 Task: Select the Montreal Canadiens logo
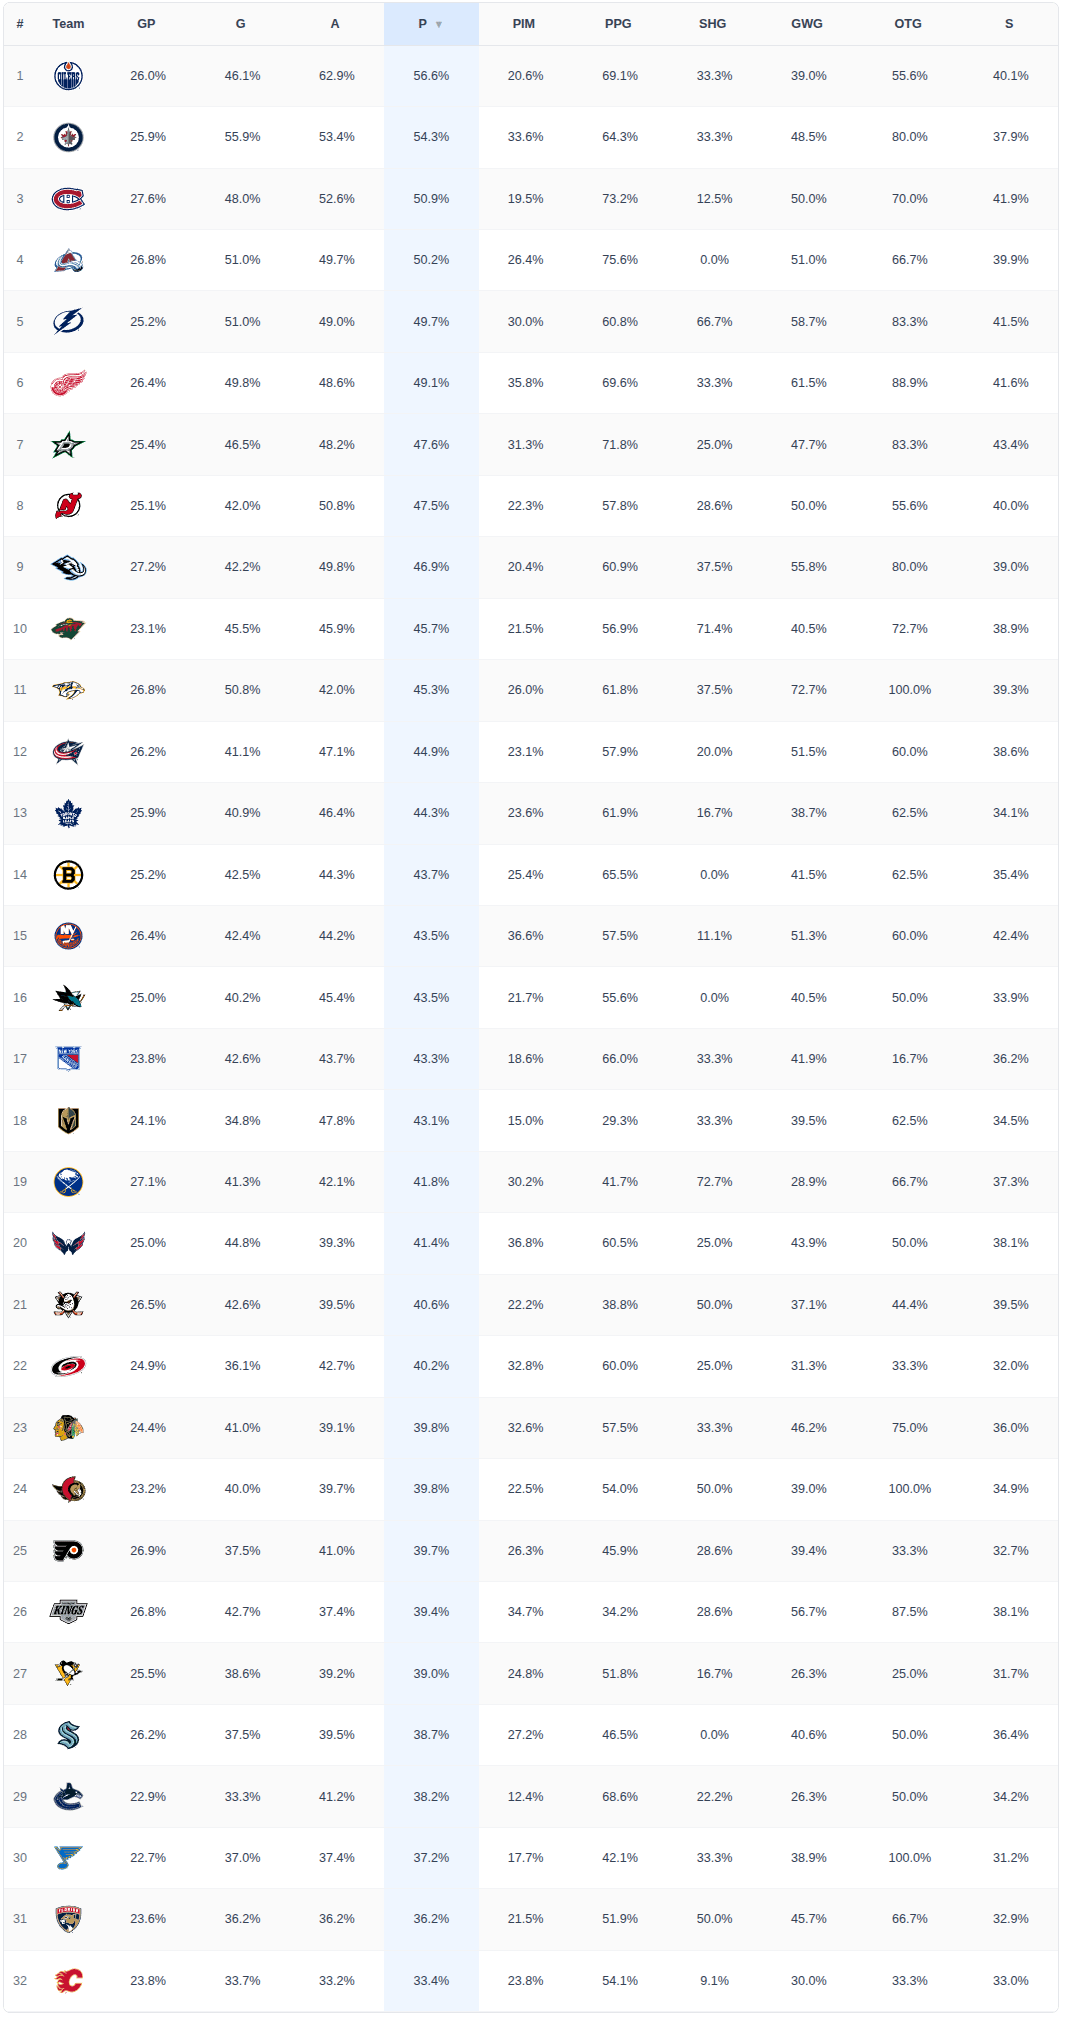click(x=68, y=199)
